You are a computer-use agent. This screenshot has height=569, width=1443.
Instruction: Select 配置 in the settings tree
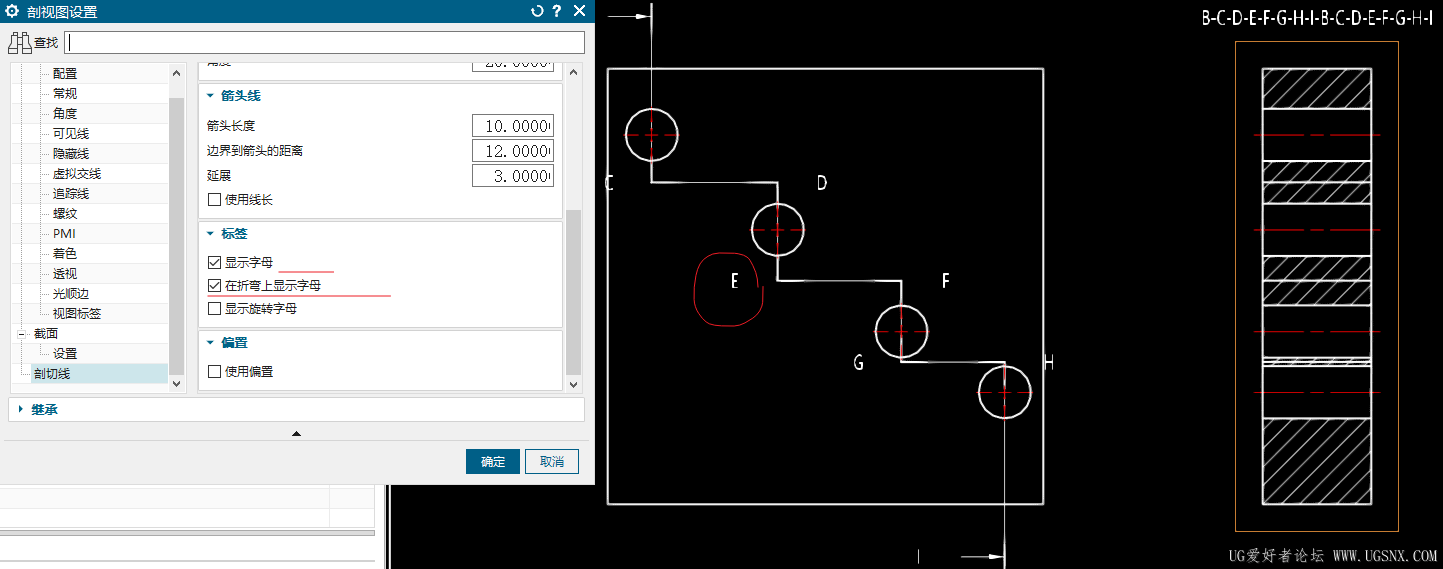(x=65, y=73)
